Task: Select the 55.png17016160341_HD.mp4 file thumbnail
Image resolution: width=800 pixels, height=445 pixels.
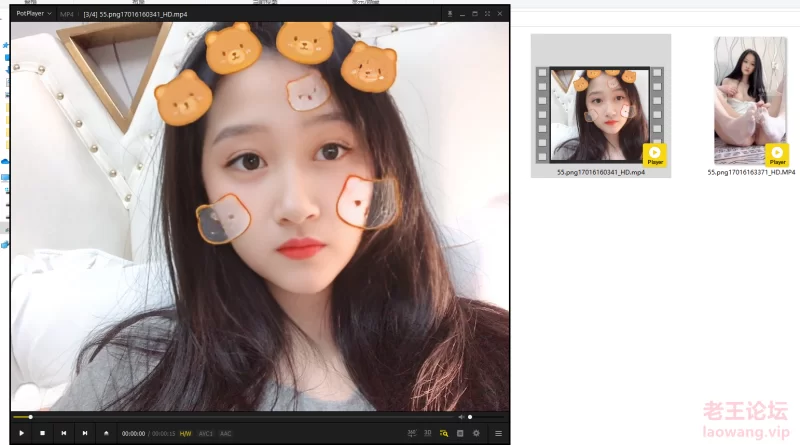Action: tap(600, 114)
